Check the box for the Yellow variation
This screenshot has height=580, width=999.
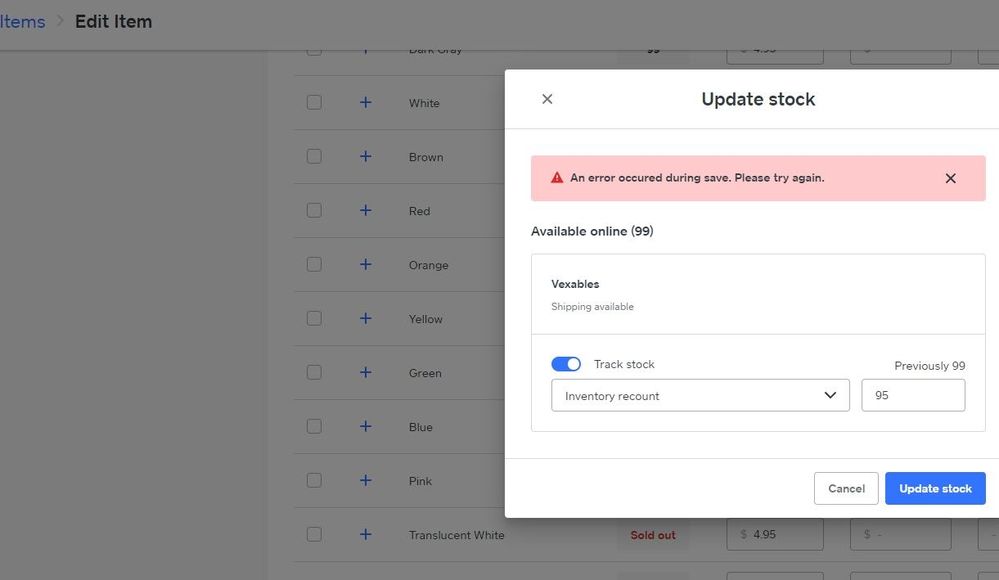(314, 319)
